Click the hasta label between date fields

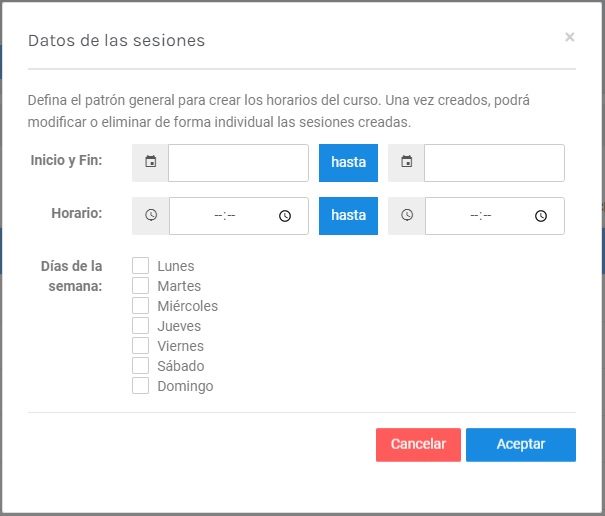click(348, 163)
